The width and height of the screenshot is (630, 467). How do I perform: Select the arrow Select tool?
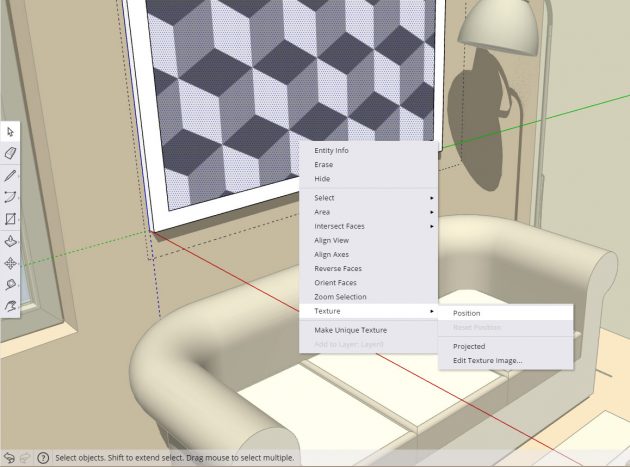tap(11, 131)
